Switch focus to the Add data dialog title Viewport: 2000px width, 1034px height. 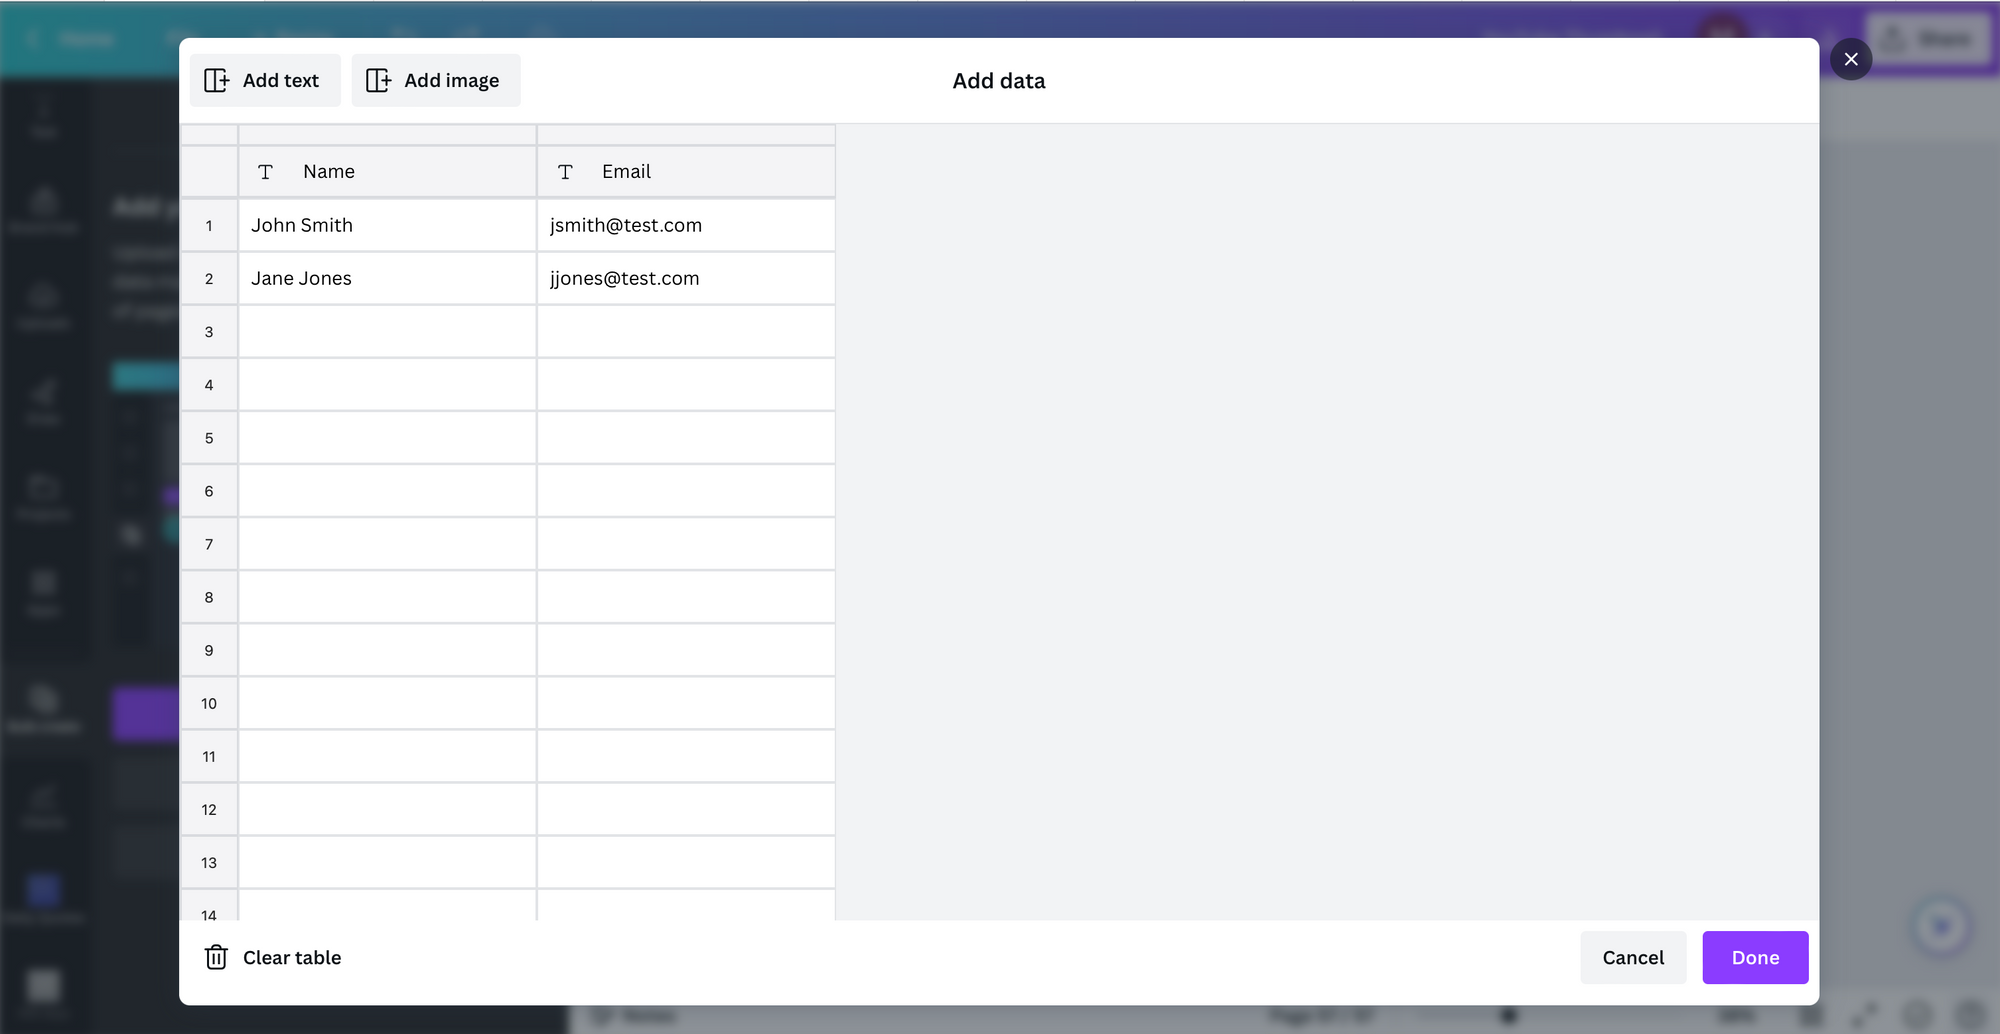tap(997, 80)
